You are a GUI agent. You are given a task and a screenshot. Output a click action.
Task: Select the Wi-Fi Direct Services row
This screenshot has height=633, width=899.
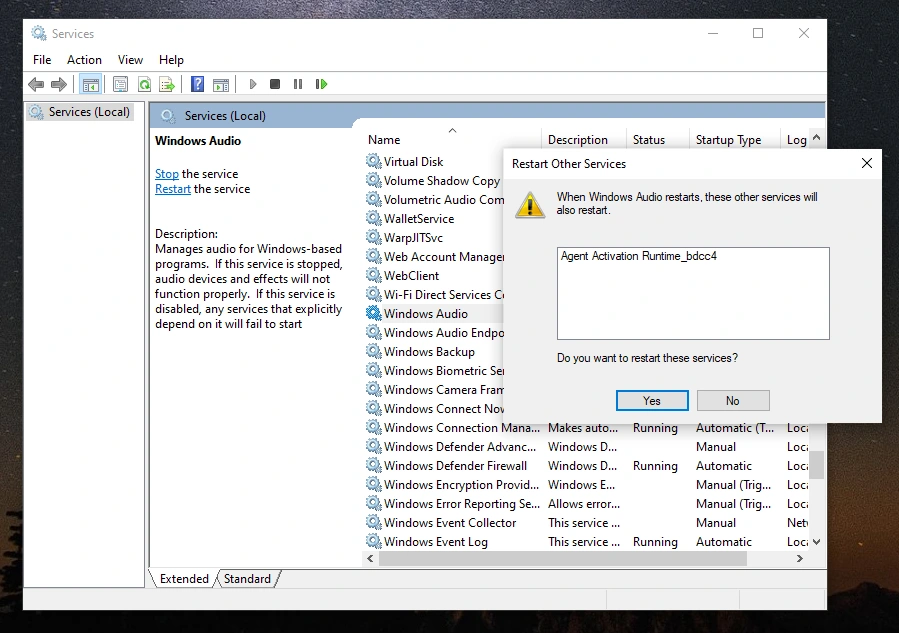coord(434,294)
